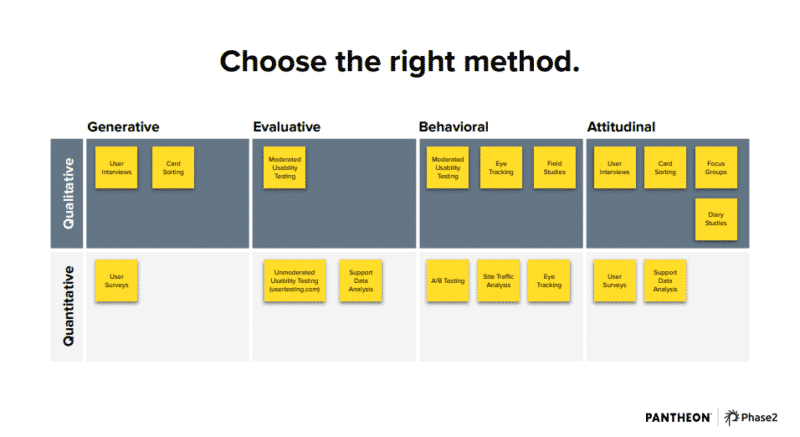Click the Attitudinal User Surveys note
Screen dimensions: 800x437
[615, 281]
